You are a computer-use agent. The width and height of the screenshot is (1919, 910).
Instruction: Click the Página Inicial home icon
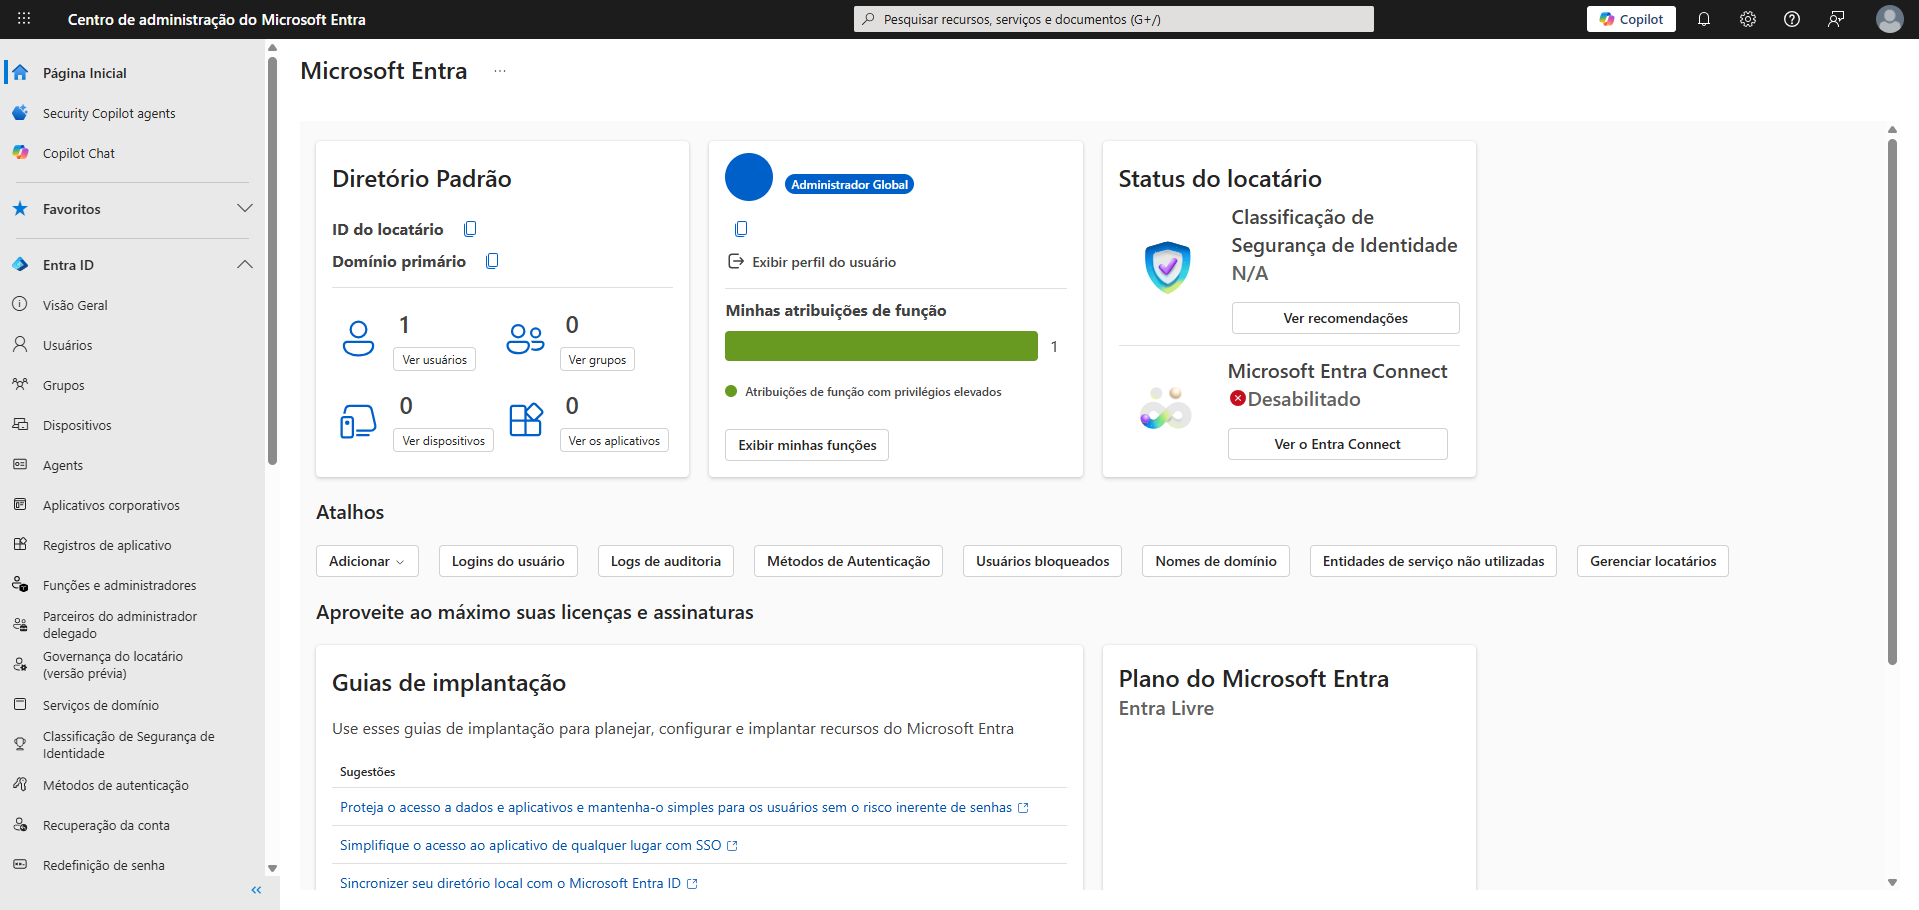coord(20,73)
